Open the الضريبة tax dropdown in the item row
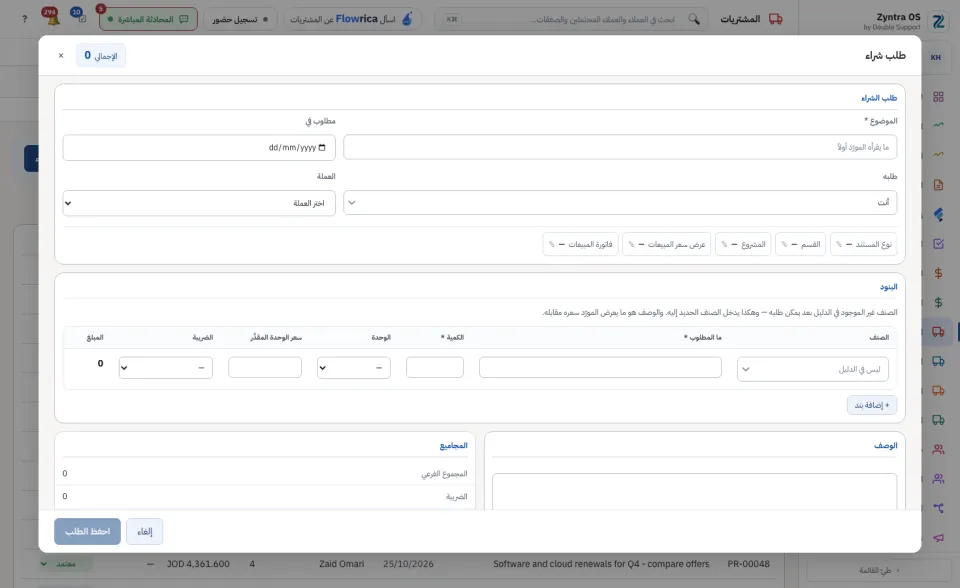 point(165,368)
